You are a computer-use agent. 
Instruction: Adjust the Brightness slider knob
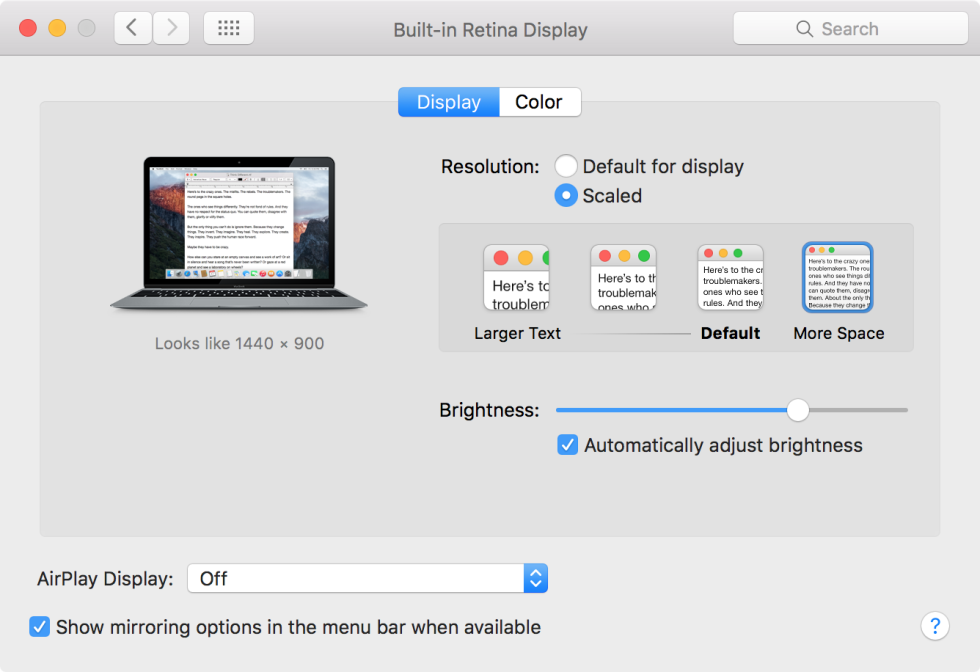tap(797, 410)
